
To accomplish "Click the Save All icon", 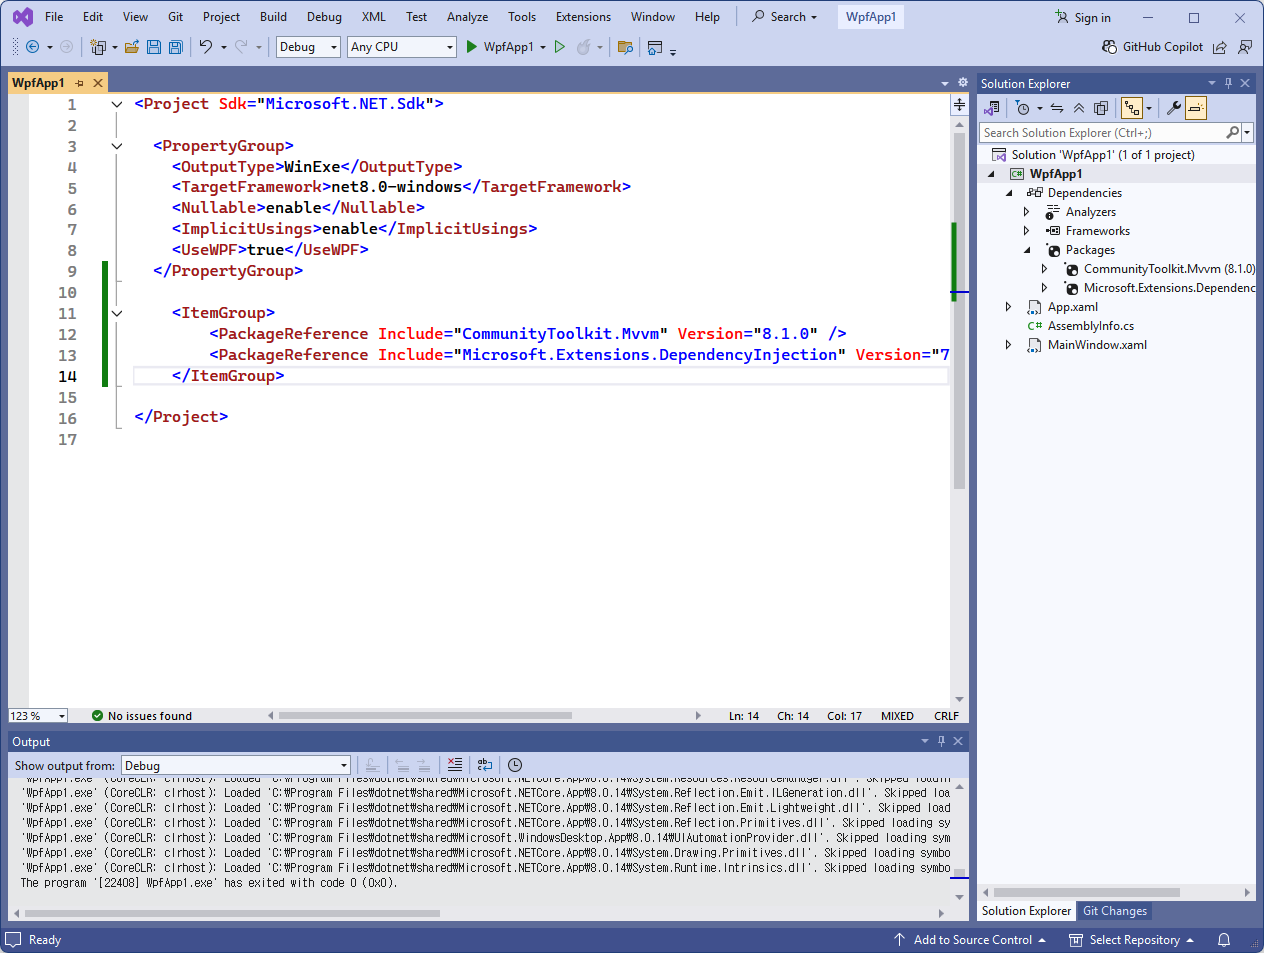I will 176,47.
